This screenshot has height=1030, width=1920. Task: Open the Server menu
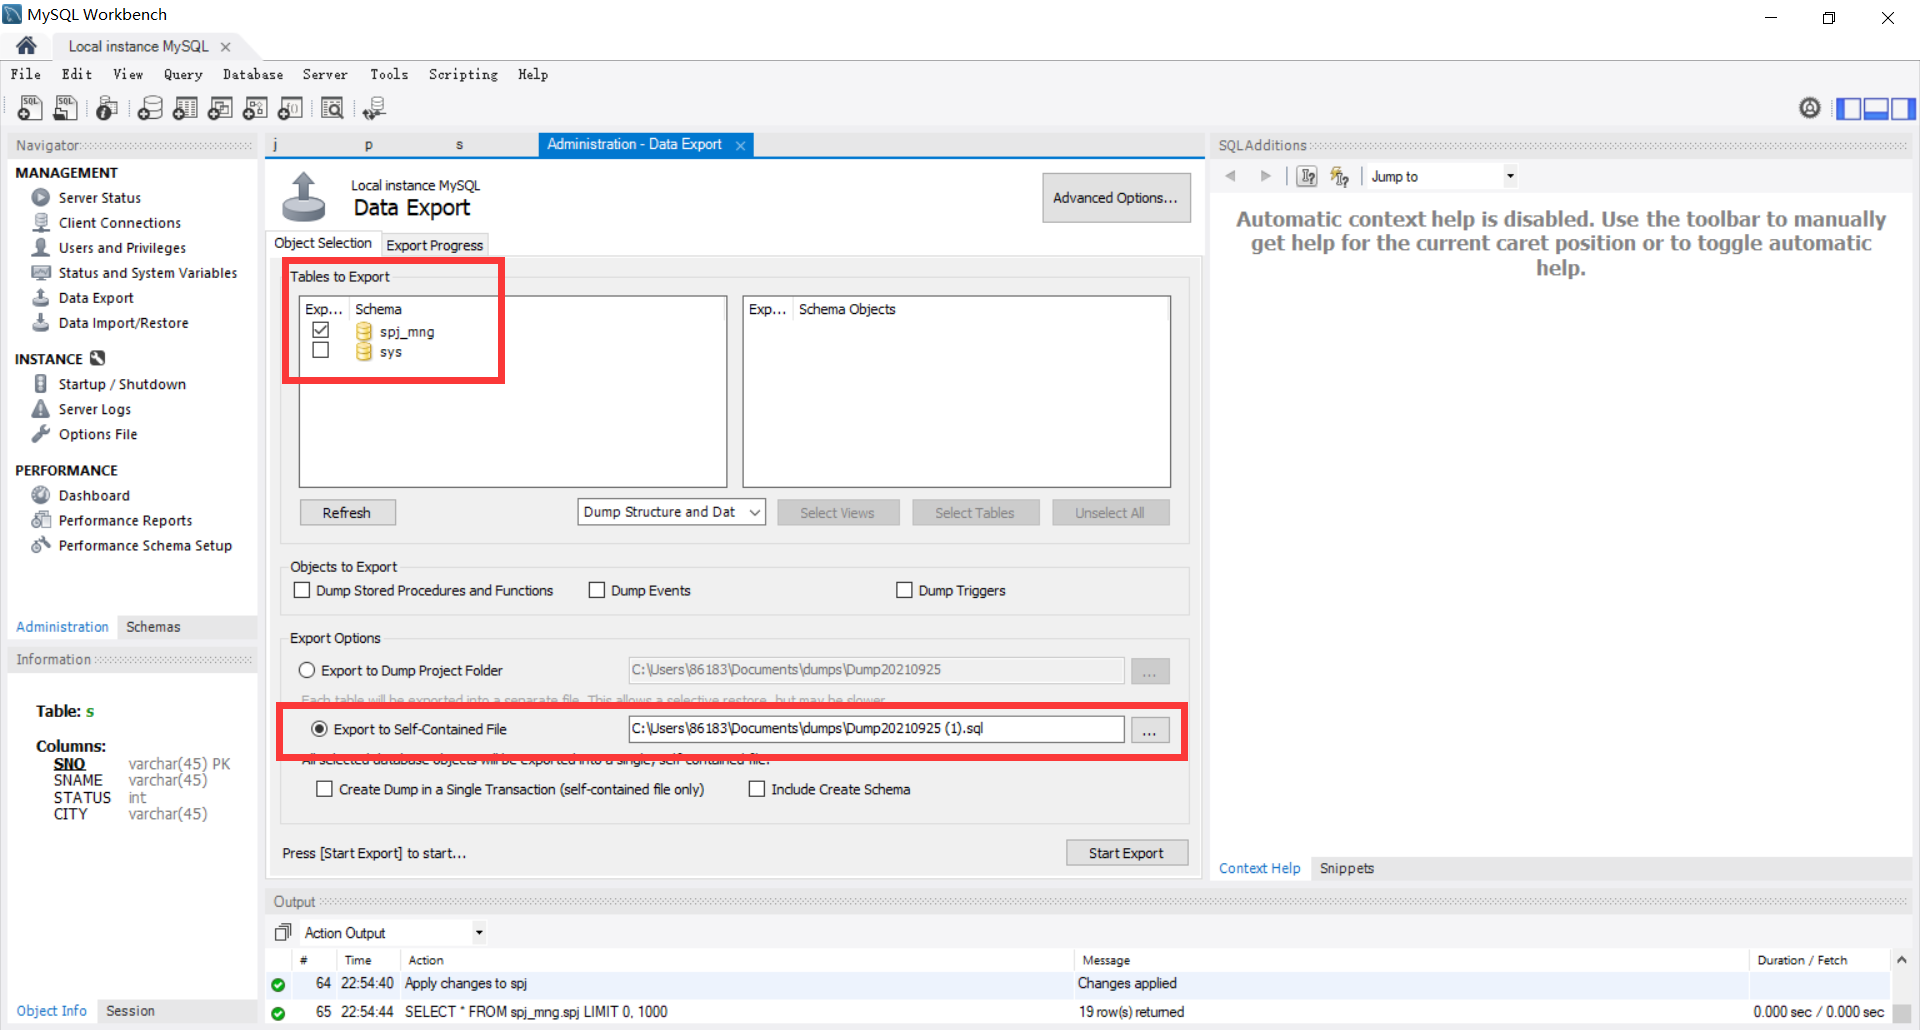point(325,74)
